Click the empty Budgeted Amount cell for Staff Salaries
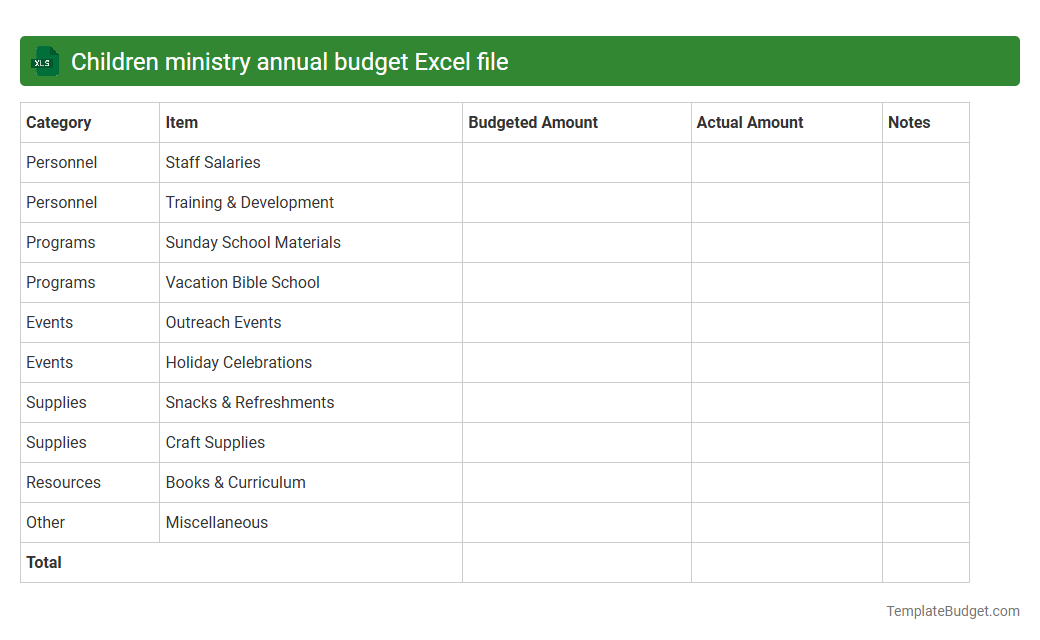1040x640 pixels. point(576,162)
